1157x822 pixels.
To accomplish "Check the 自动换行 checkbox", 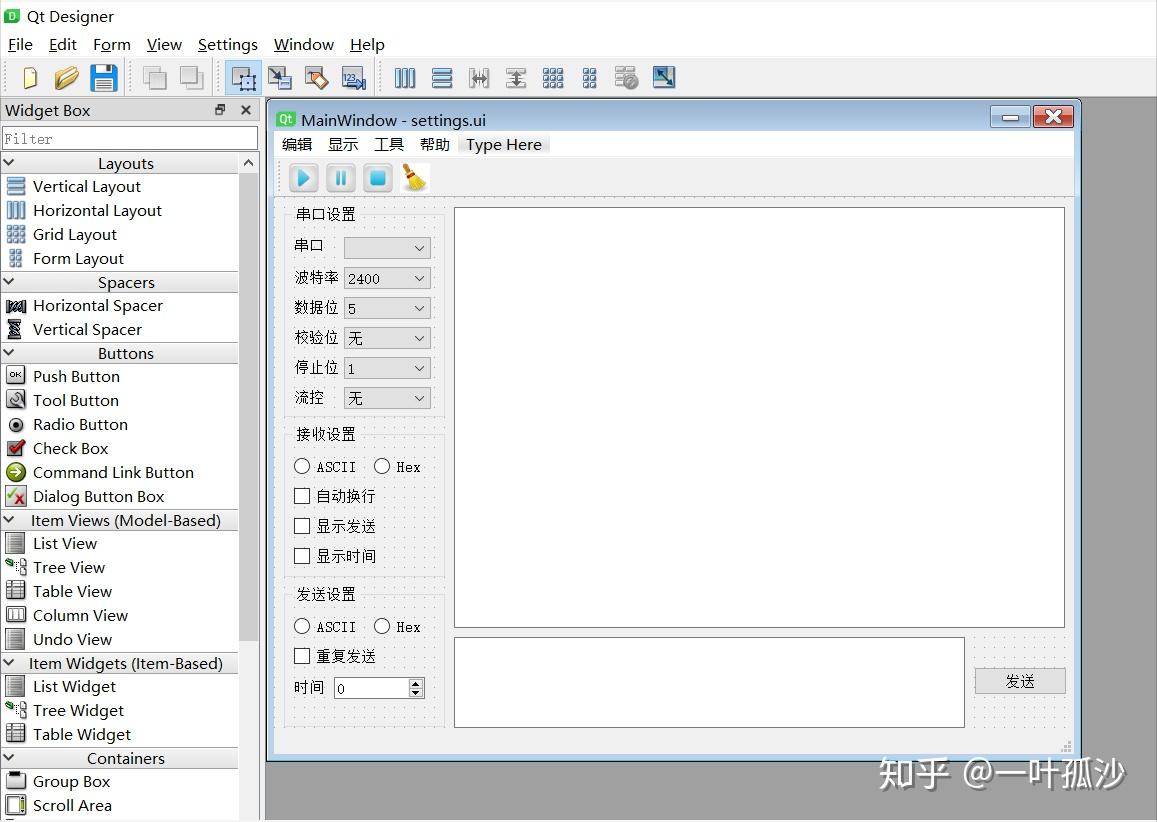I will [303, 496].
